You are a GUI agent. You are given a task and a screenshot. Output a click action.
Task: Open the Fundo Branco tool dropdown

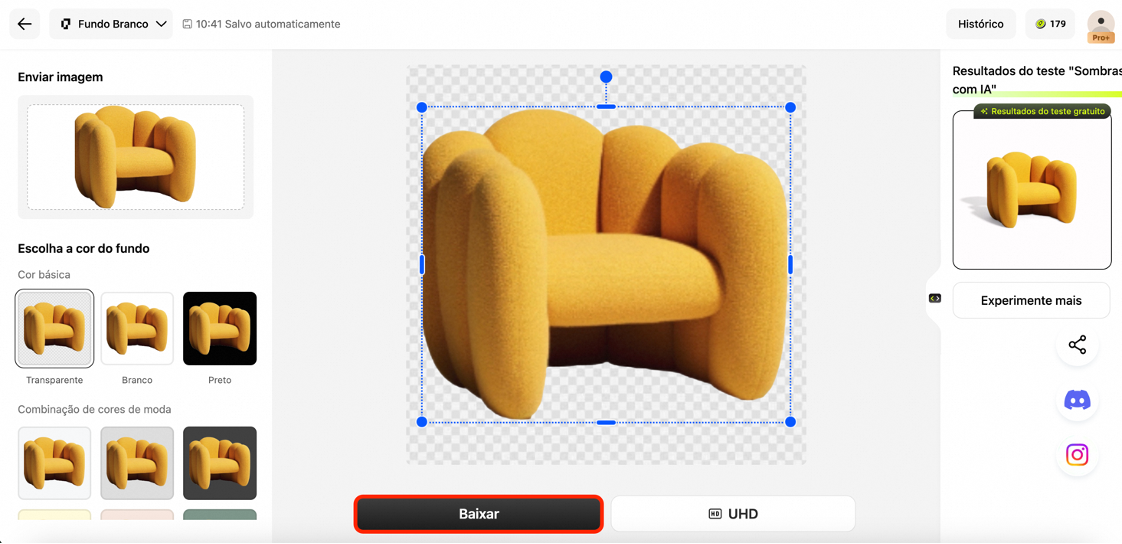[x=111, y=24]
